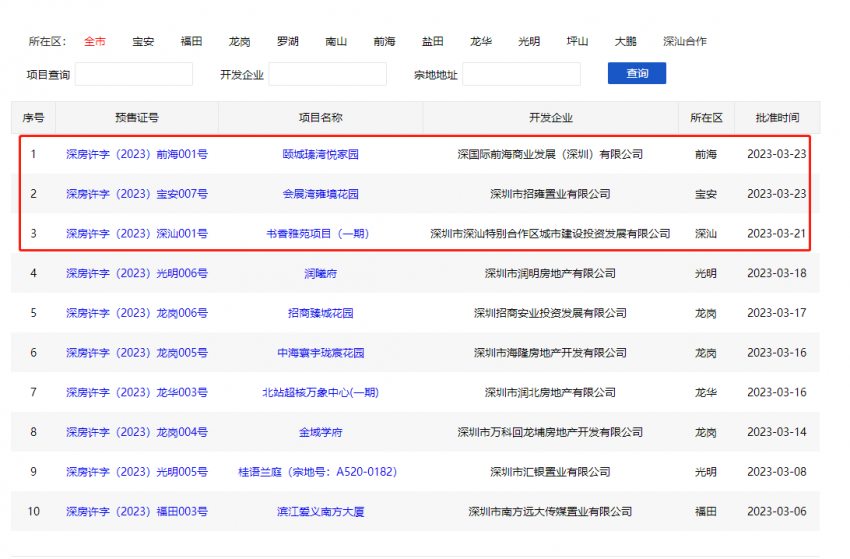Open project 桂语兰庭 A520-0182
The width and height of the screenshot is (850, 559).
318,472
